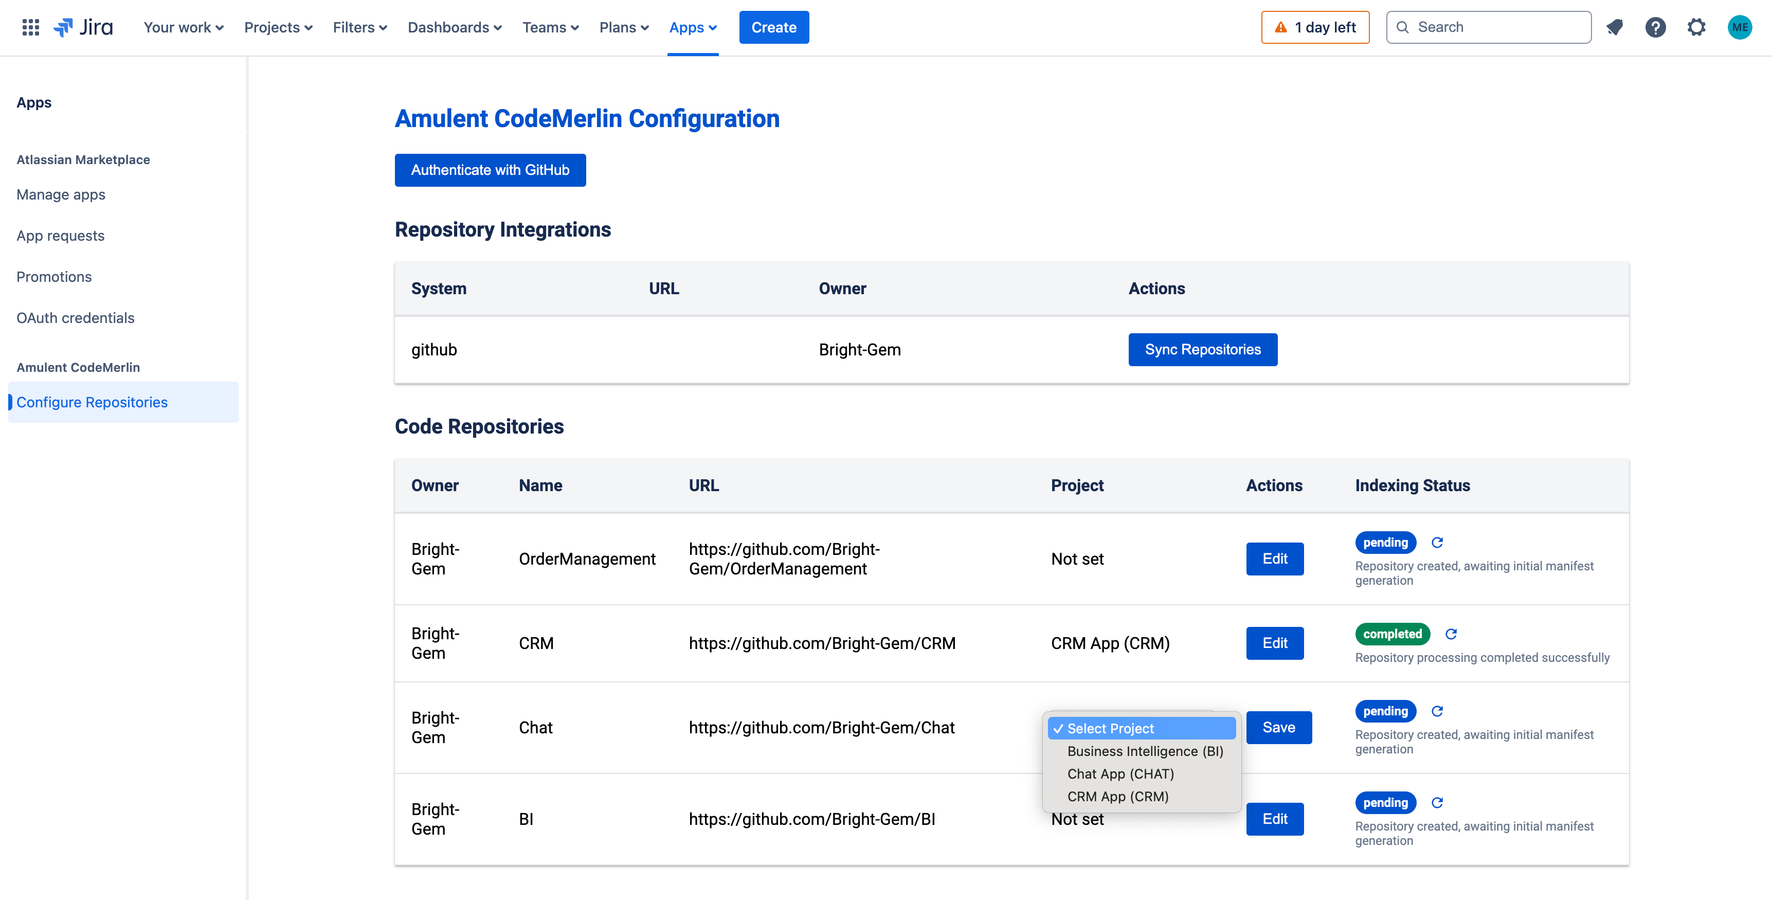1772x900 pixels.
Task: Open App requests in sidebar
Action: coord(60,236)
